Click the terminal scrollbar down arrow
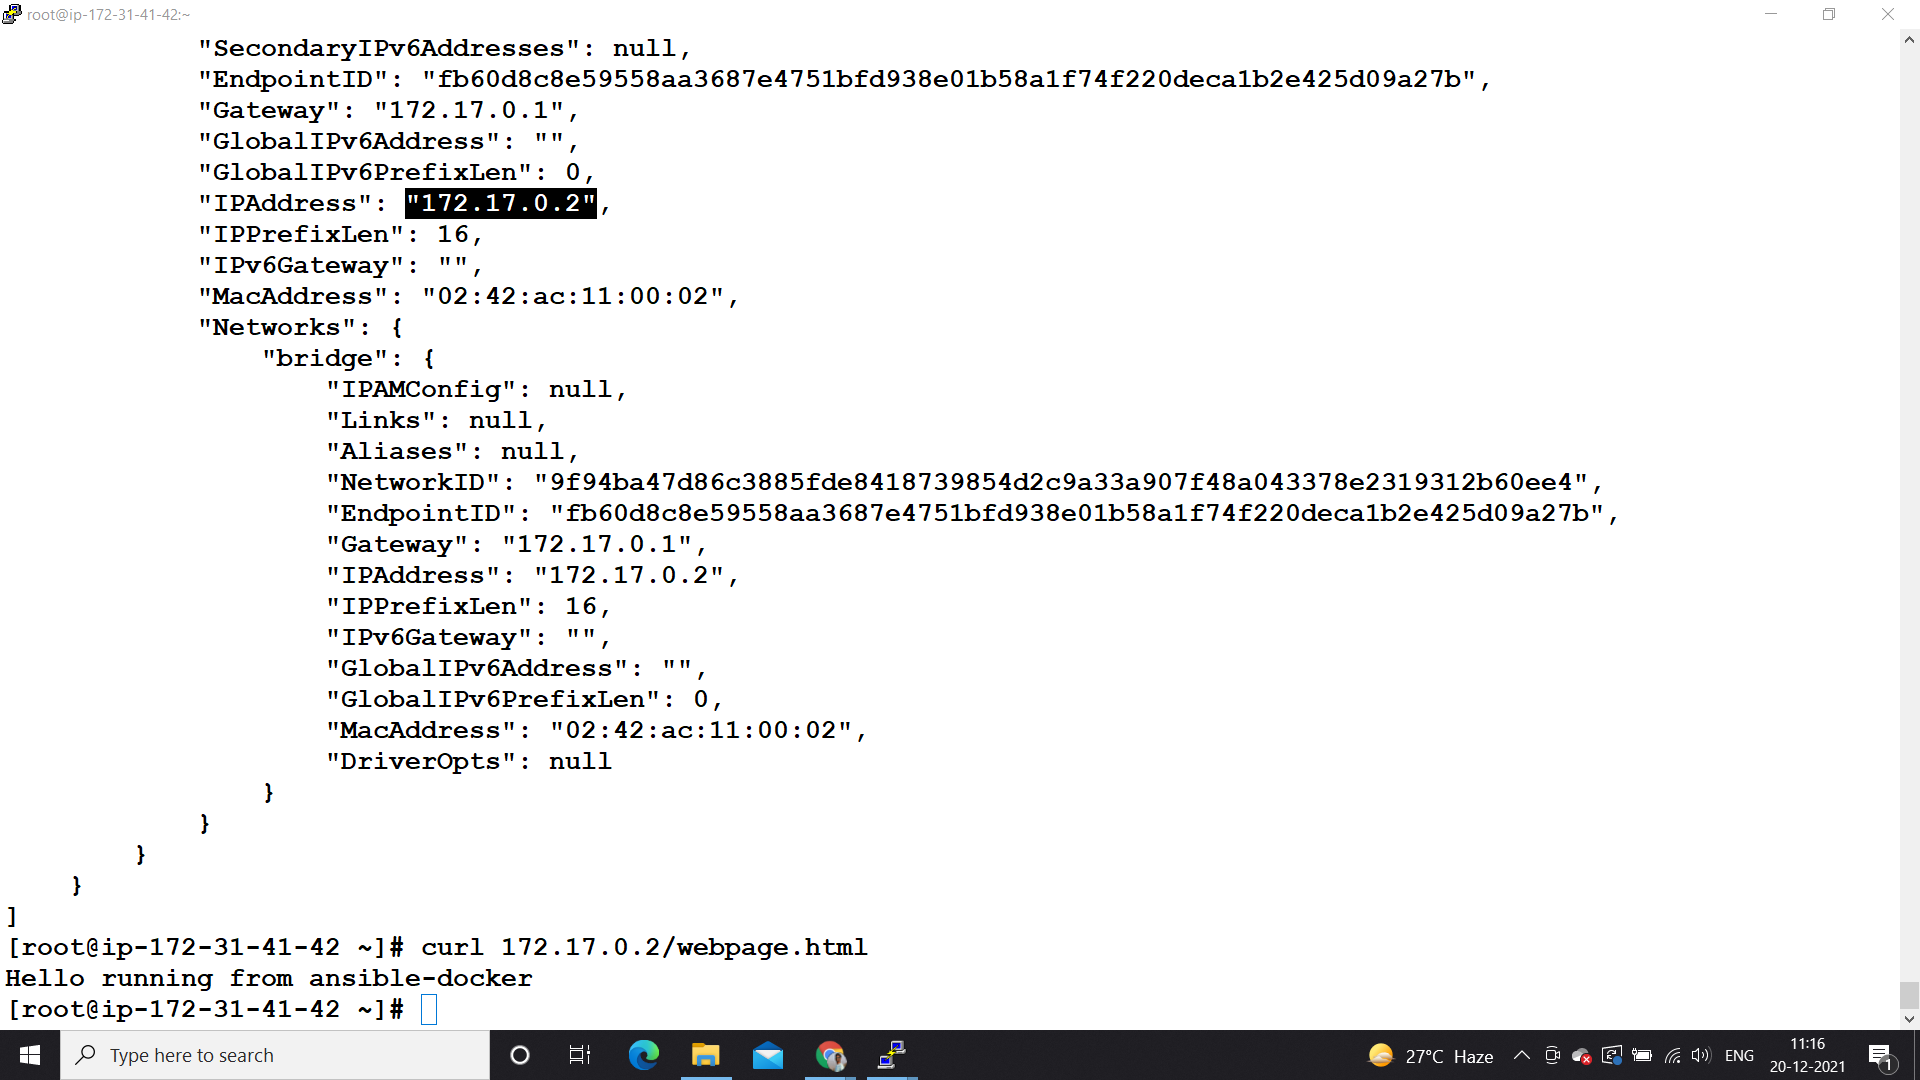 (x=1909, y=1021)
